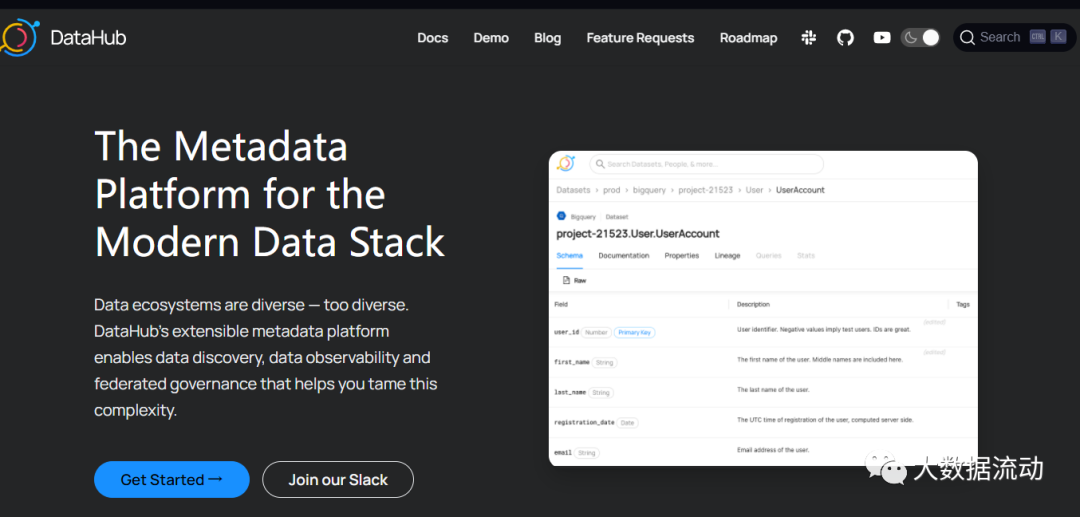Click the Field column header
Image resolution: width=1080 pixels, height=517 pixels.
[561, 304]
